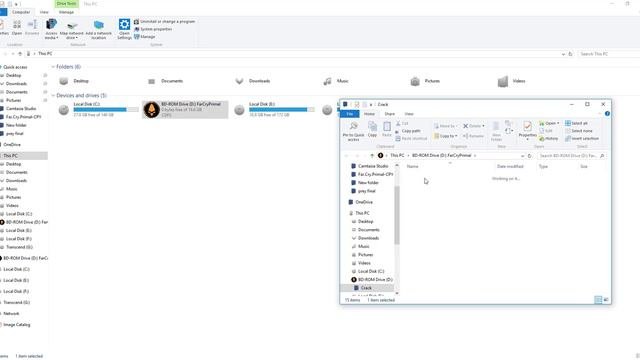Open Settings via the gear icon

(x=124, y=24)
